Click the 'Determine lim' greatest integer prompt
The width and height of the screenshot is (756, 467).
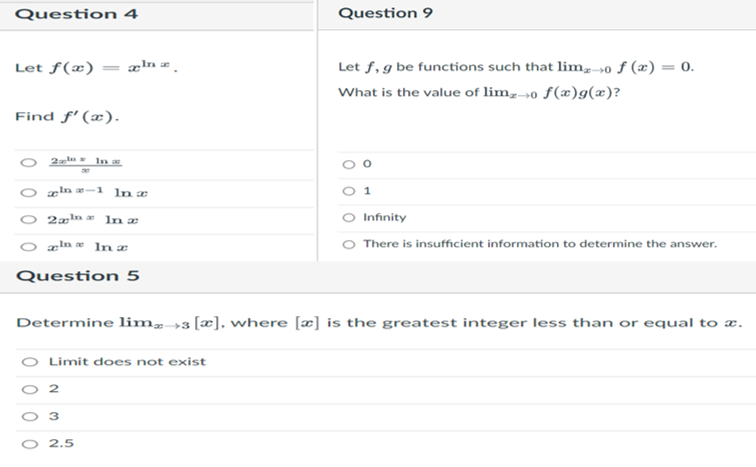point(380,323)
